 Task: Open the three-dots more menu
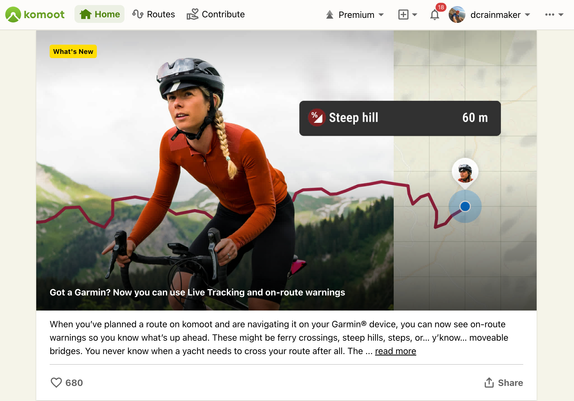[x=549, y=15]
